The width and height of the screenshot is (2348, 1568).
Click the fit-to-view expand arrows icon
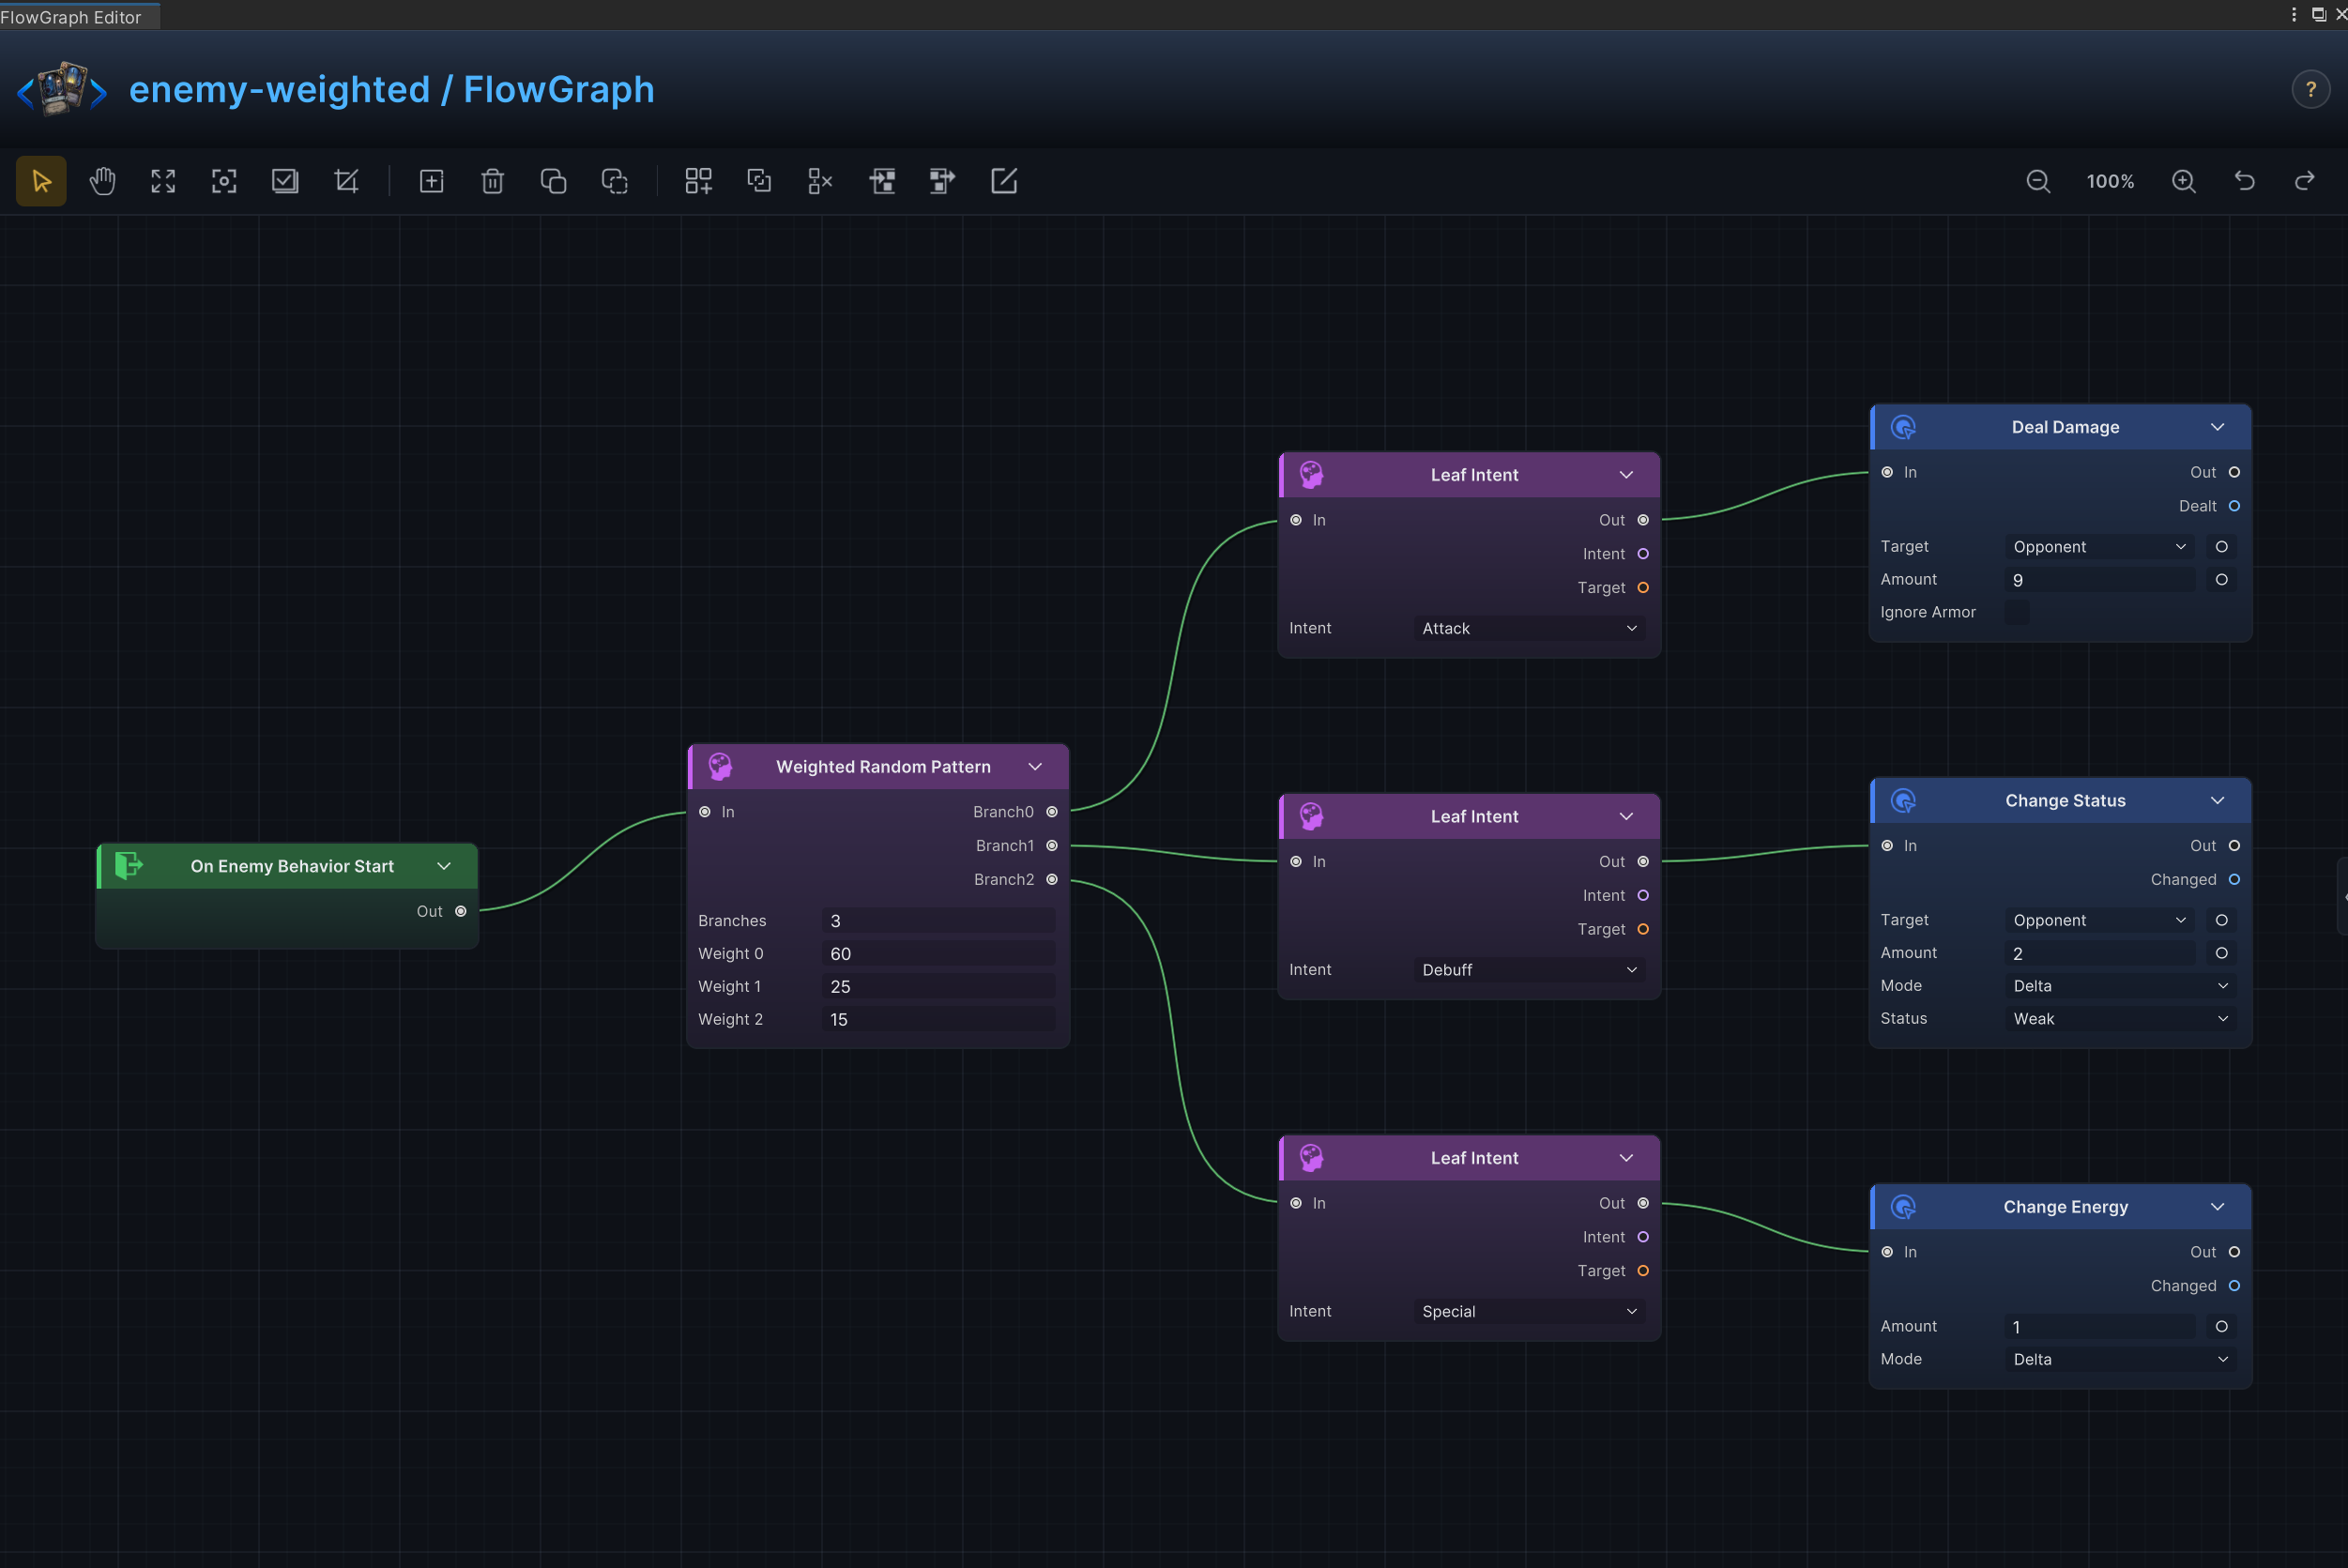click(x=163, y=181)
